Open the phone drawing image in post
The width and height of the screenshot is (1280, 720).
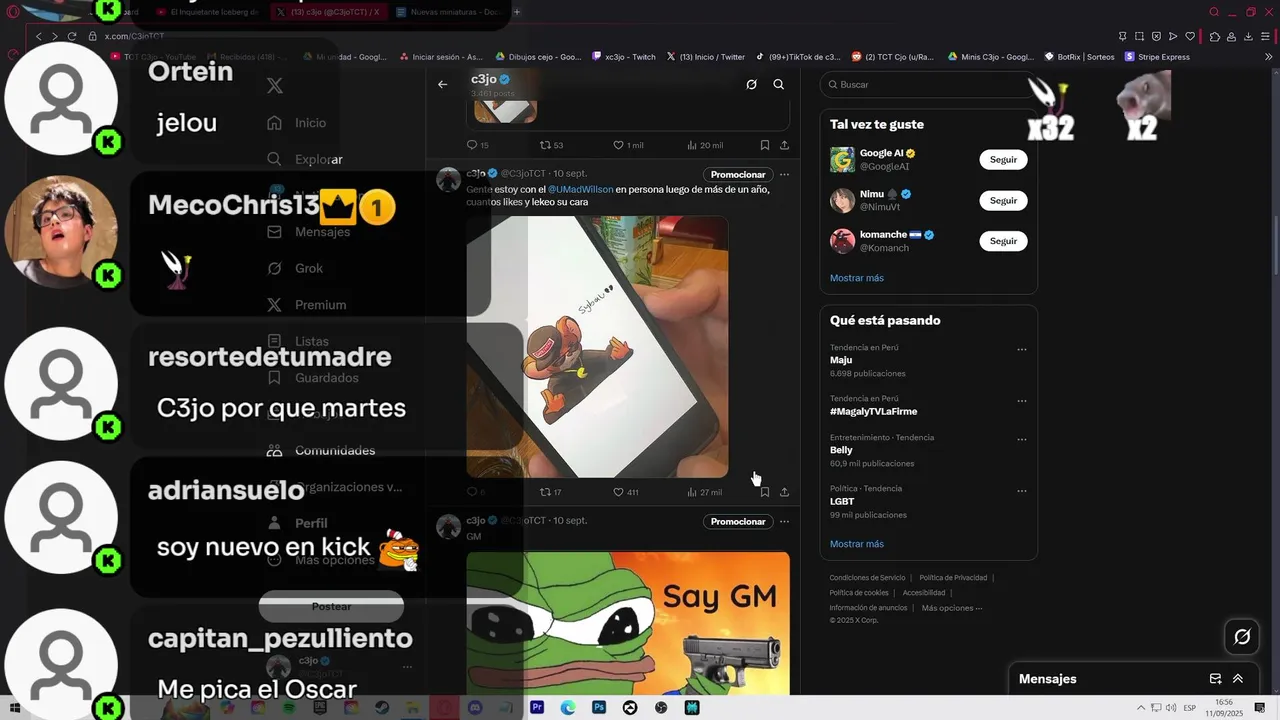(x=597, y=346)
